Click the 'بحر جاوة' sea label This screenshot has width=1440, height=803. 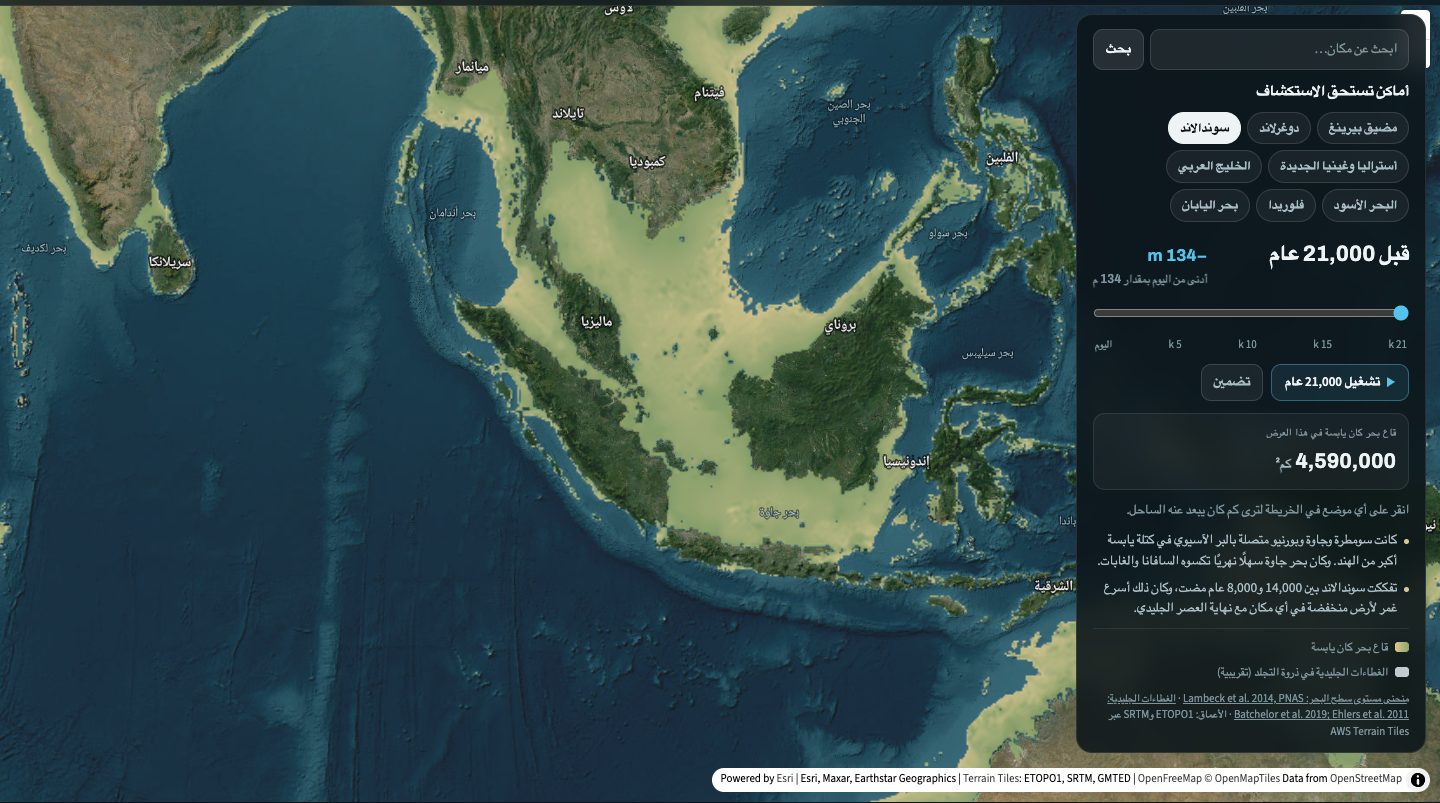[x=780, y=513]
